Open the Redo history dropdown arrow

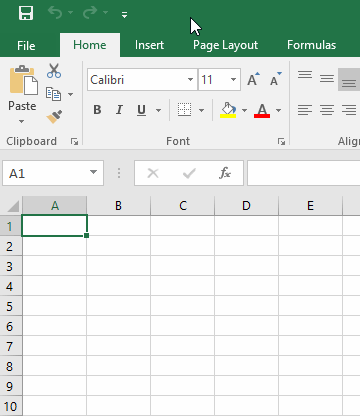(x=106, y=13)
